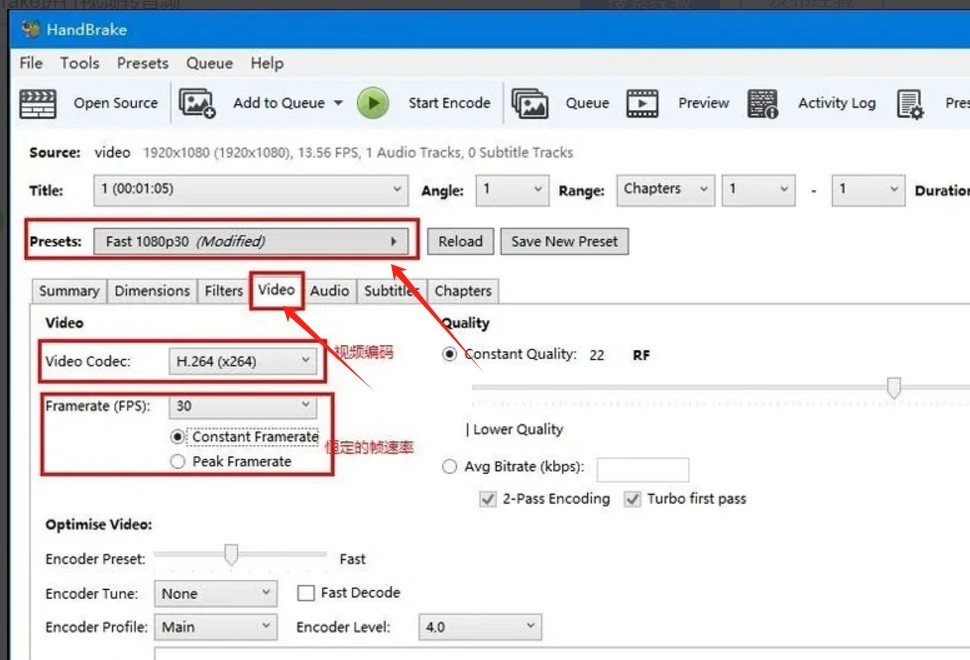Open the Activity Log icon
The width and height of the screenshot is (970, 660).
tap(763, 103)
